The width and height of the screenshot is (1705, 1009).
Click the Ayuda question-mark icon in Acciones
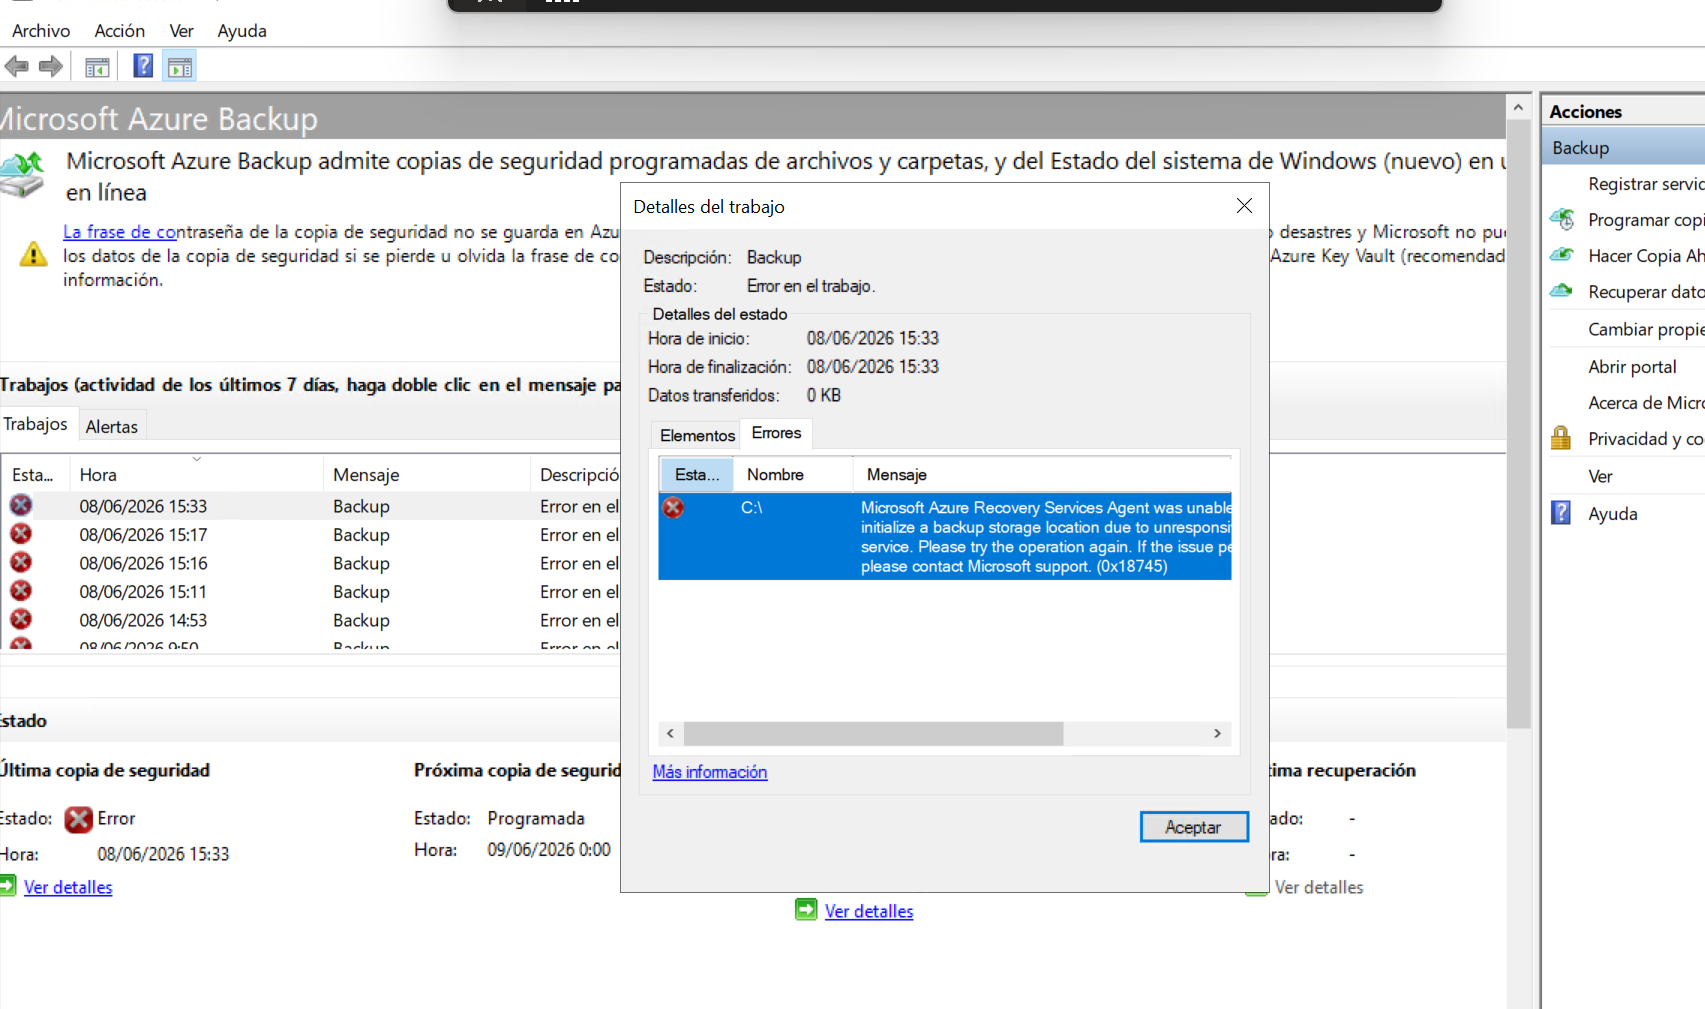[1561, 513]
